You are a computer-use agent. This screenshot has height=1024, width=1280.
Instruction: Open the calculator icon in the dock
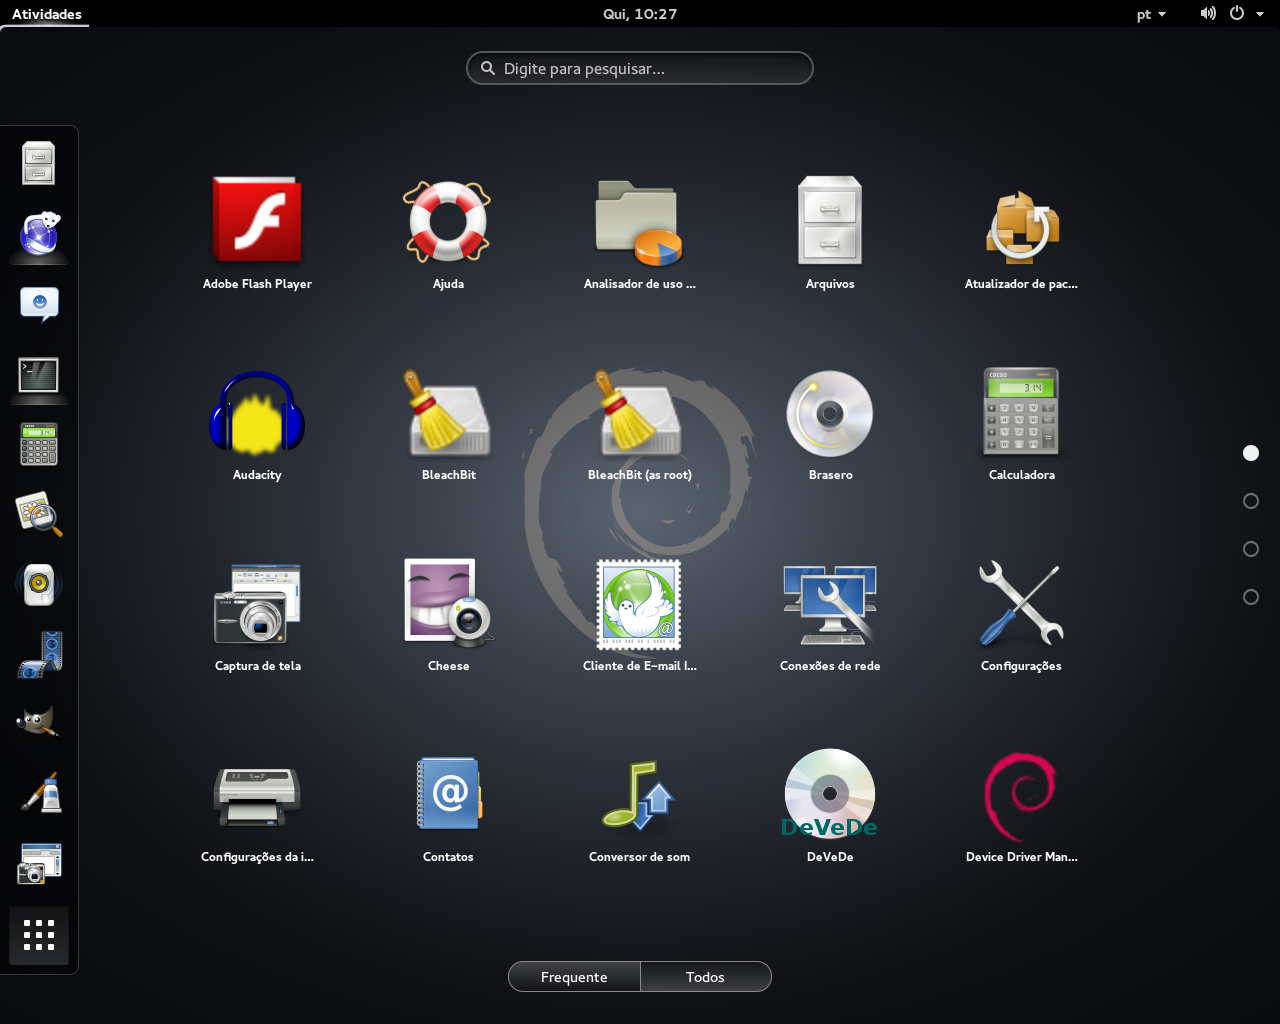(39, 444)
